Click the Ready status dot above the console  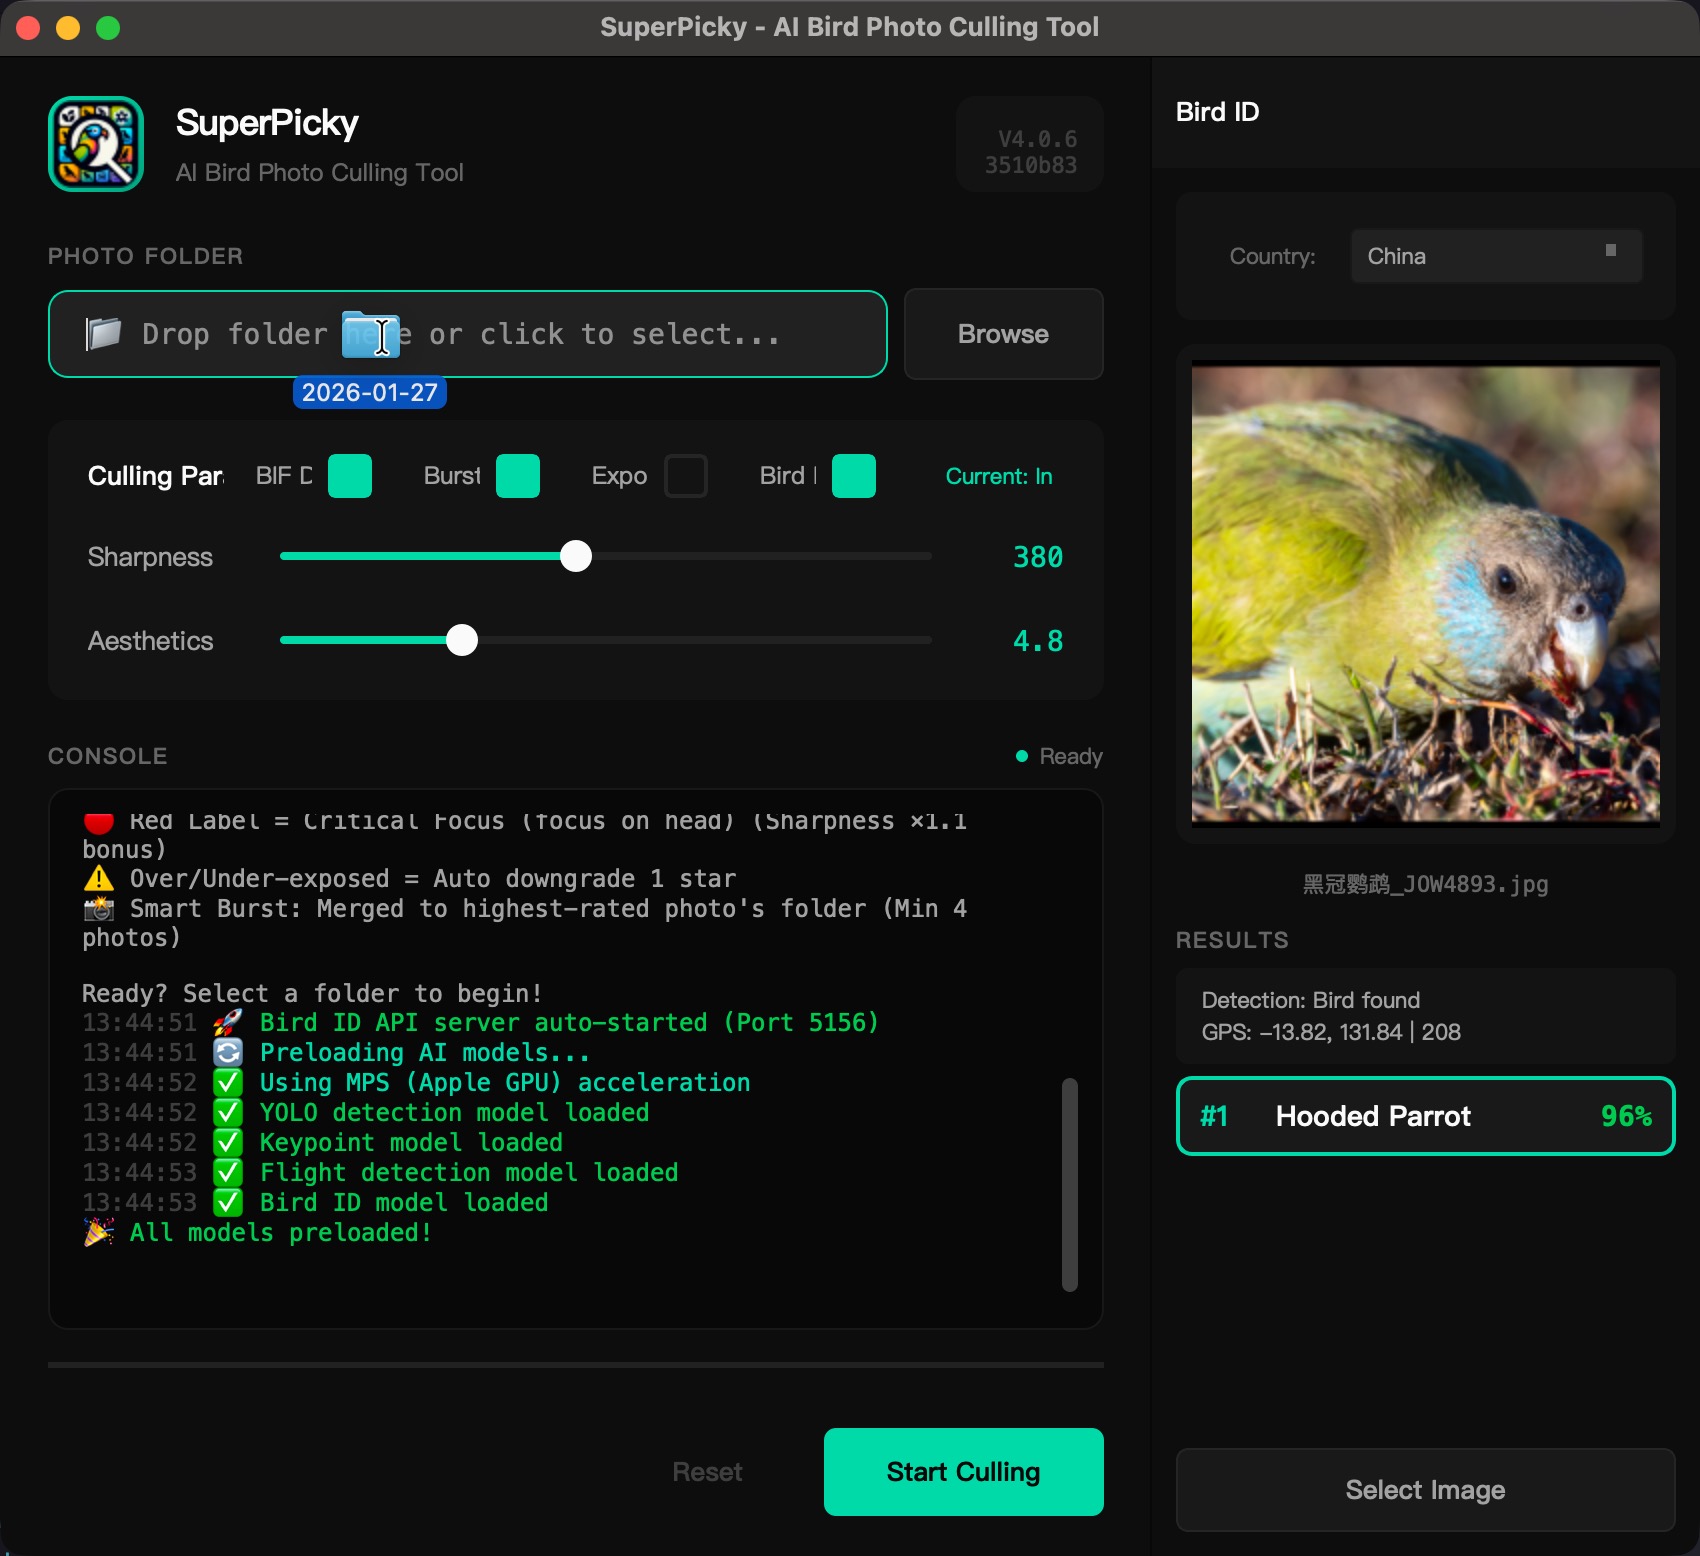coord(1021,757)
